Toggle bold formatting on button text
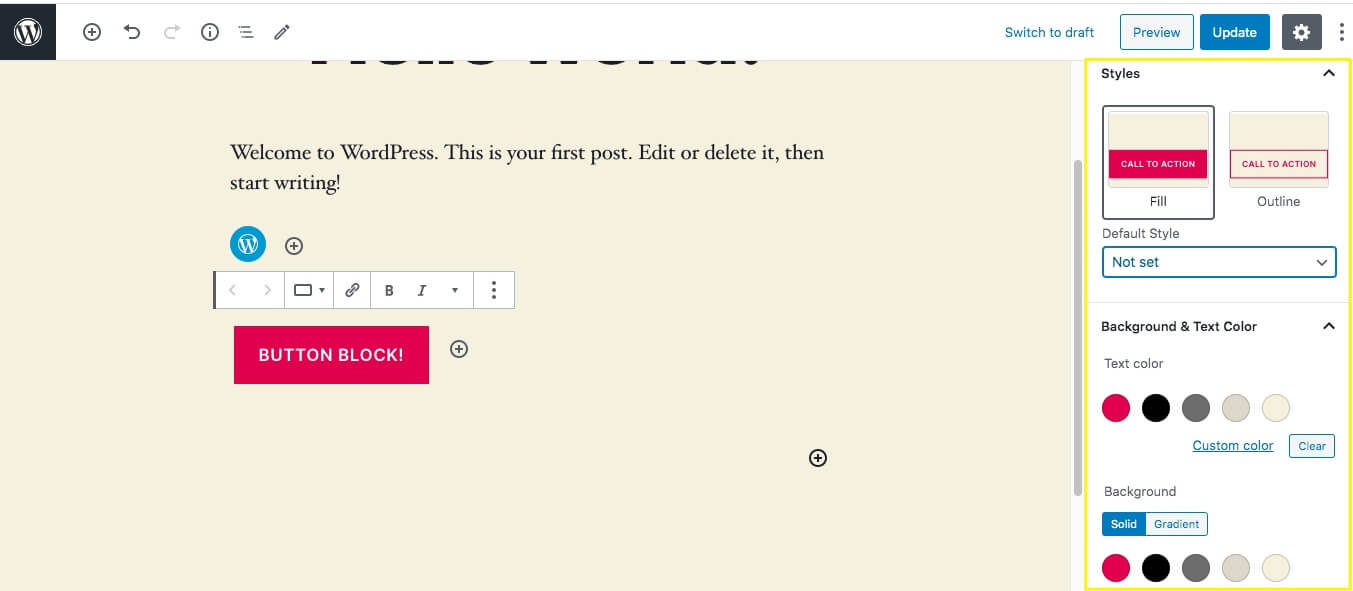 [389, 290]
